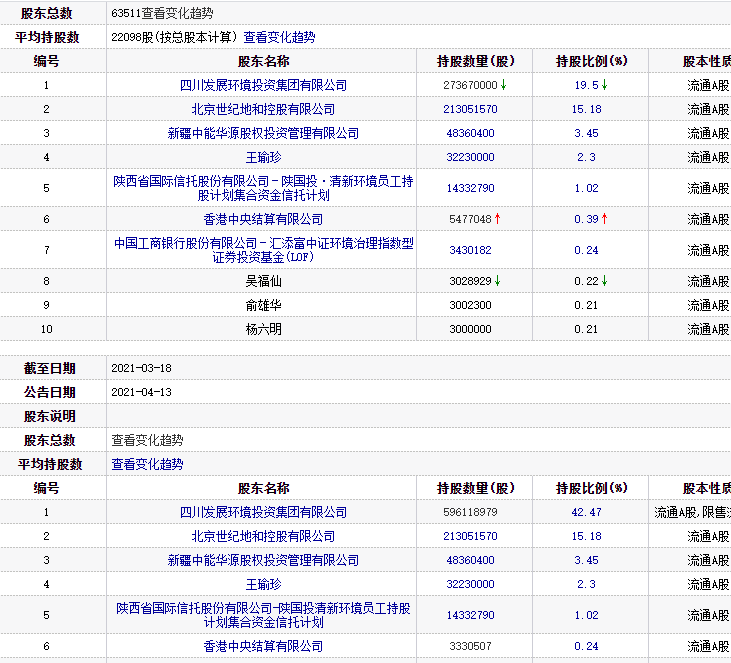Open second table's 陕西省国际信托-陕国投清新环境 trust link
731x663 pixels.
pyautogui.click(x=263, y=615)
